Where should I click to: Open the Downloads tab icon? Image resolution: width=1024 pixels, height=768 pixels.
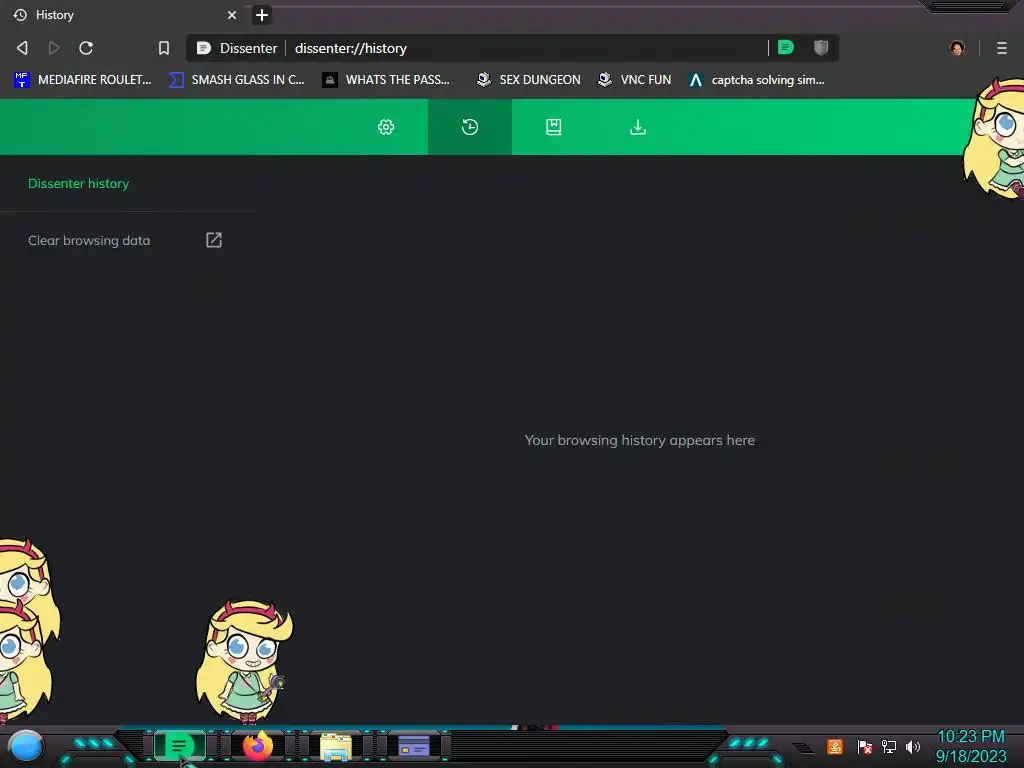pyautogui.click(x=637, y=127)
